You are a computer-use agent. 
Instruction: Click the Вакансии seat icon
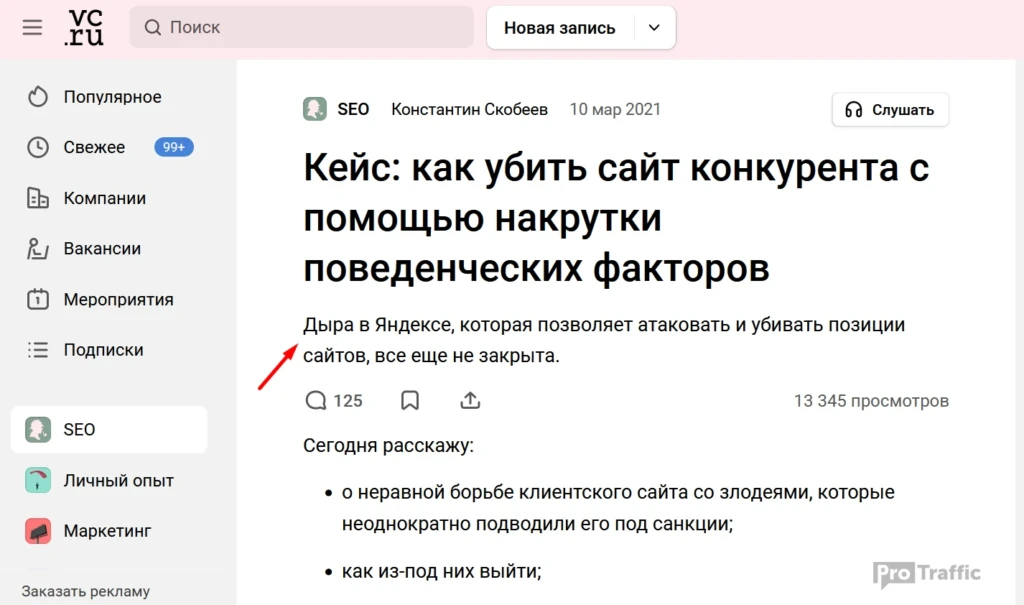pyautogui.click(x=38, y=248)
